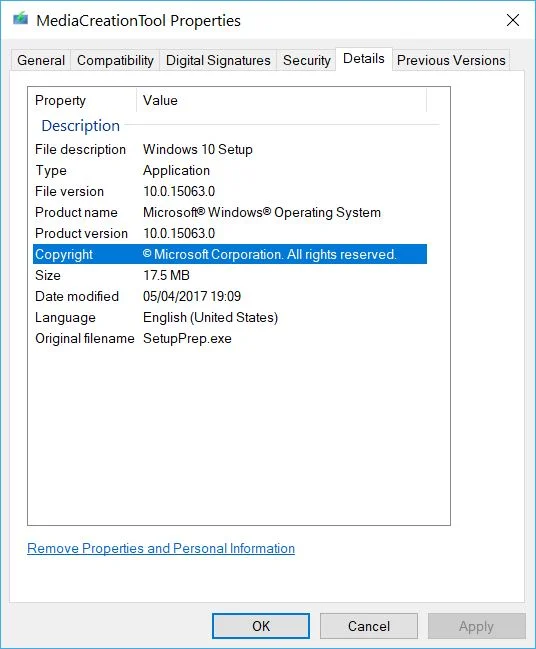The width and height of the screenshot is (536, 649).
Task: Select the Date modified label
Action: tap(77, 296)
